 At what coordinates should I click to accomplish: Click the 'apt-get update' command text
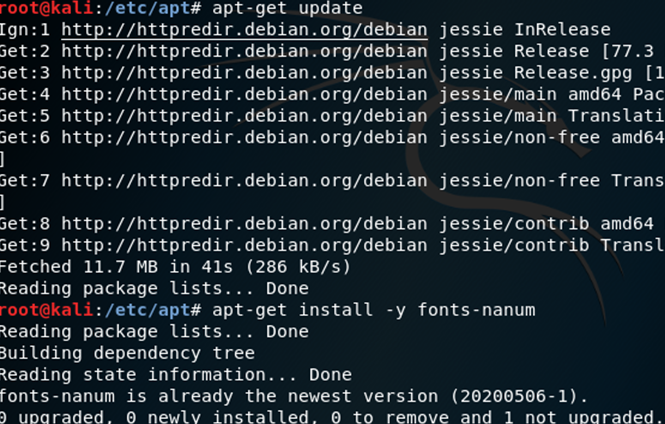pos(287,8)
